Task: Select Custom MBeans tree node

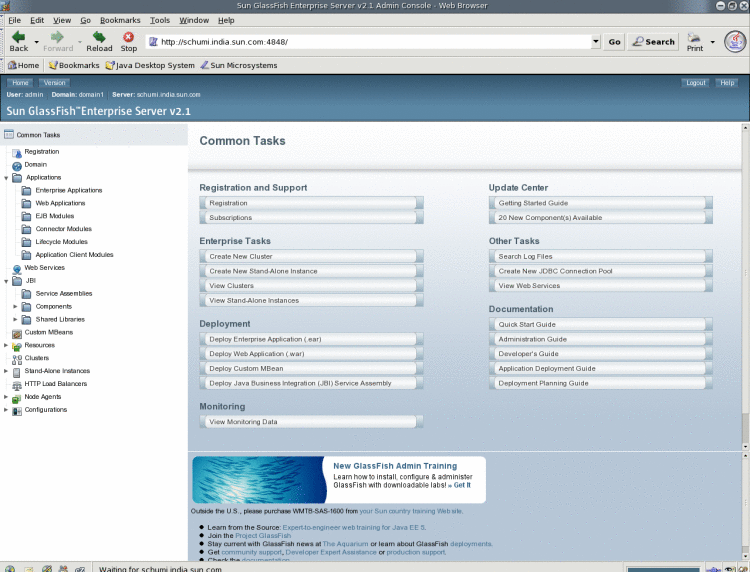Action: coord(49,332)
